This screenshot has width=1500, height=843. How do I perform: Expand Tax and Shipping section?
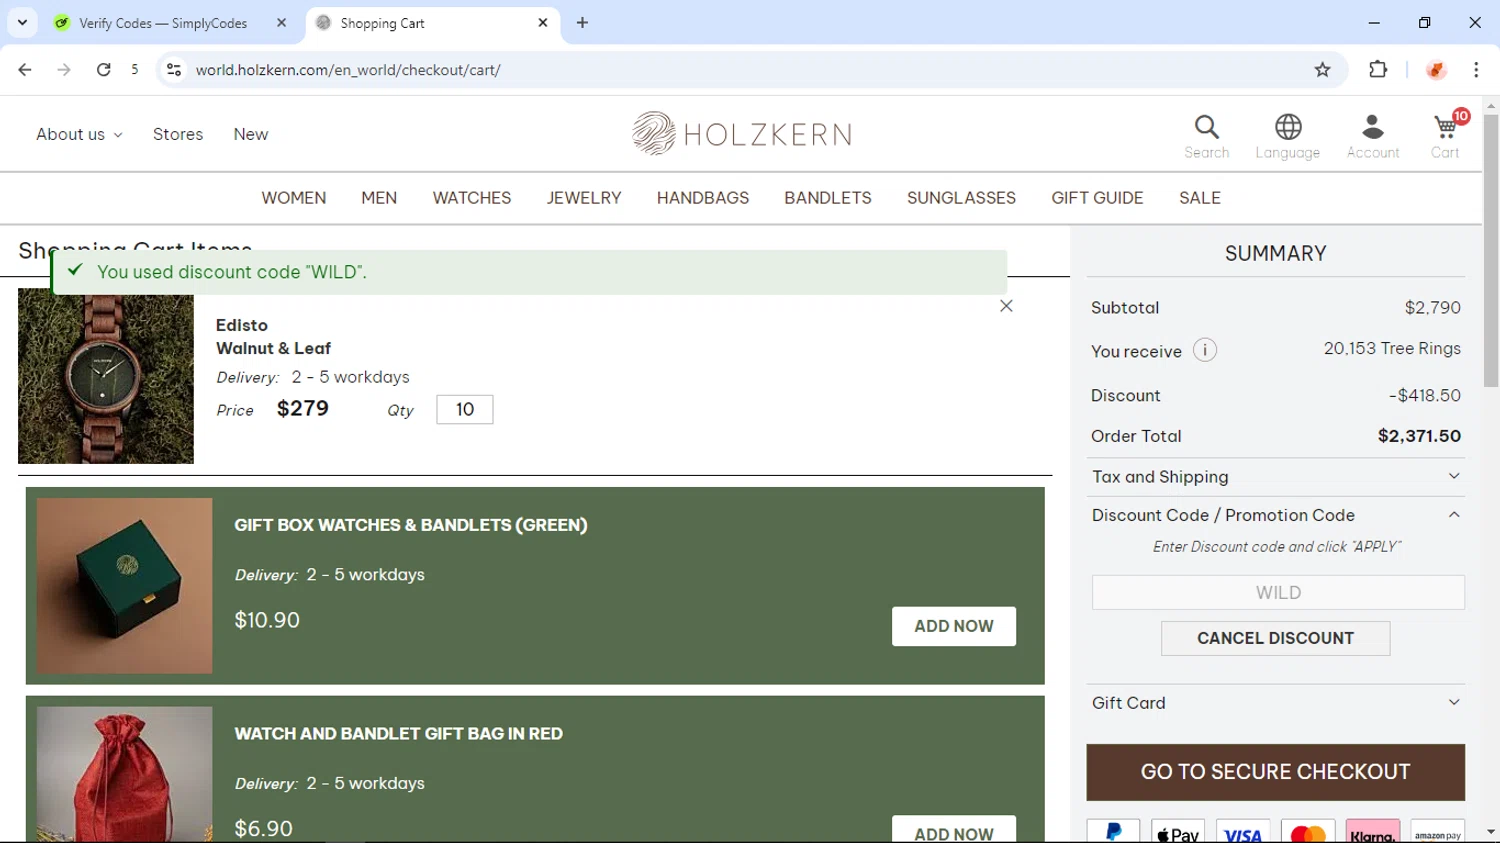click(x=1275, y=477)
